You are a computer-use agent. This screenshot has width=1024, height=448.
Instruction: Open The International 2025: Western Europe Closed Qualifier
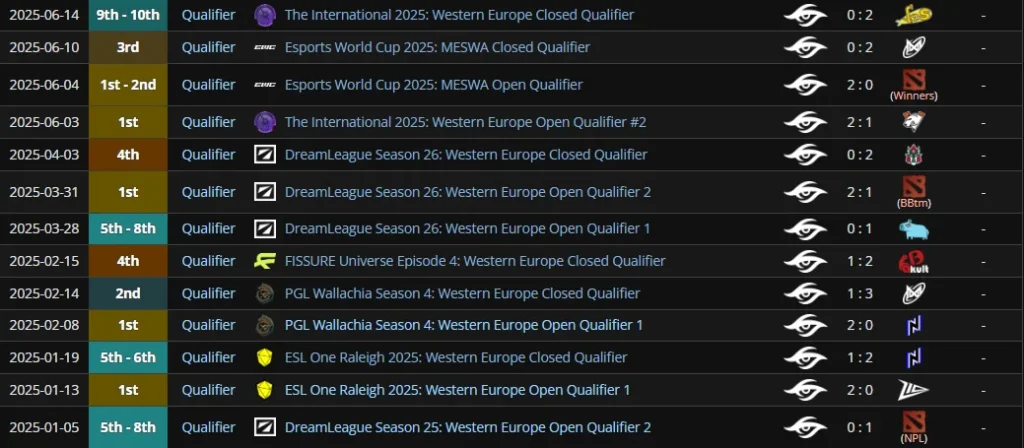tap(459, 14)
